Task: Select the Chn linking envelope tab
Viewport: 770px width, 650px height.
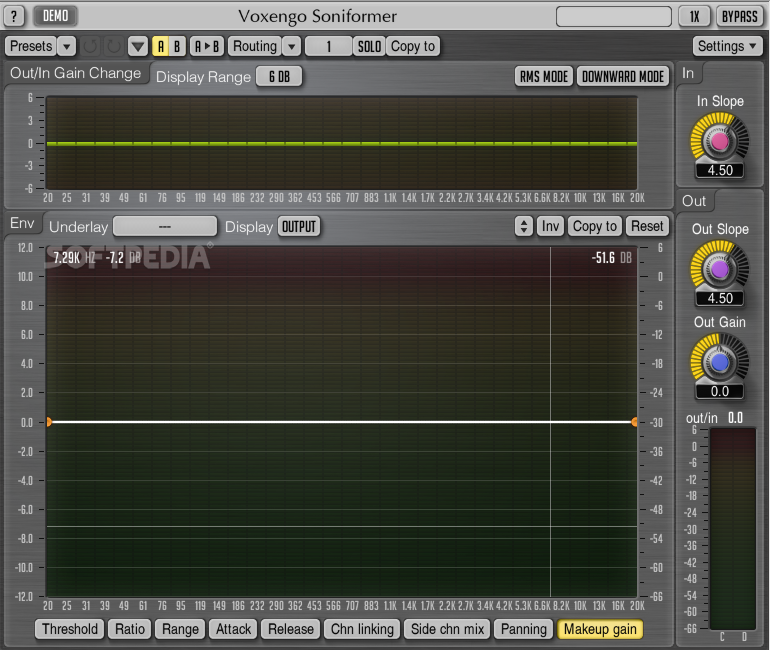Action: [362, 629]
